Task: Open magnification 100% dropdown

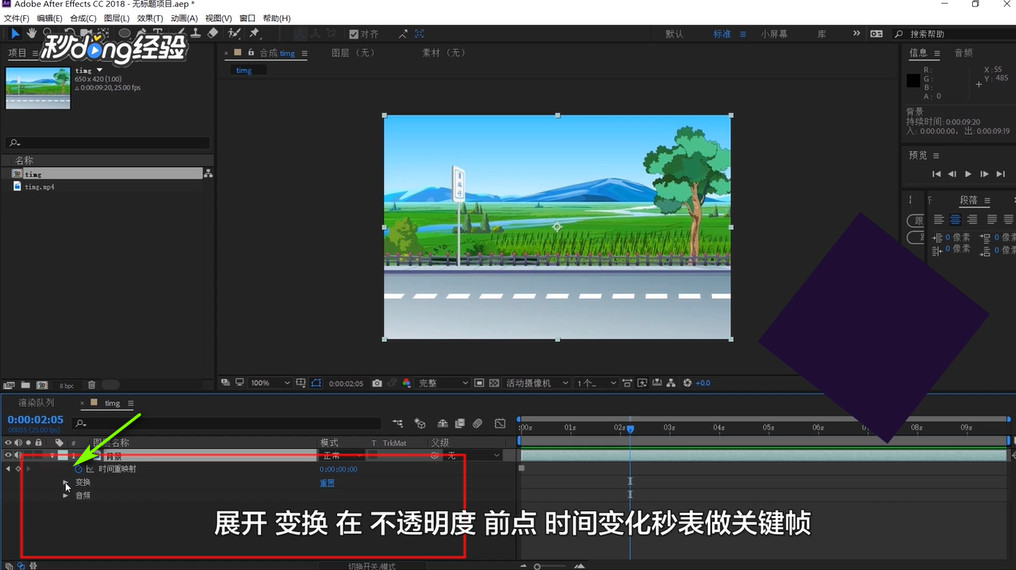Action: pyautogui.click(x=271, y=383)
